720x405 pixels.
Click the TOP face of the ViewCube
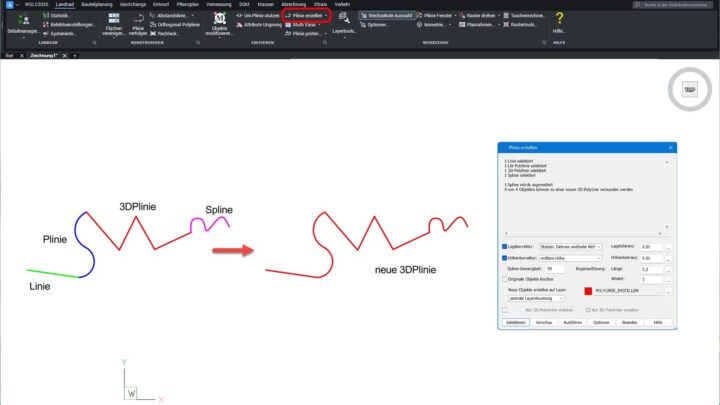pos(689,90)
